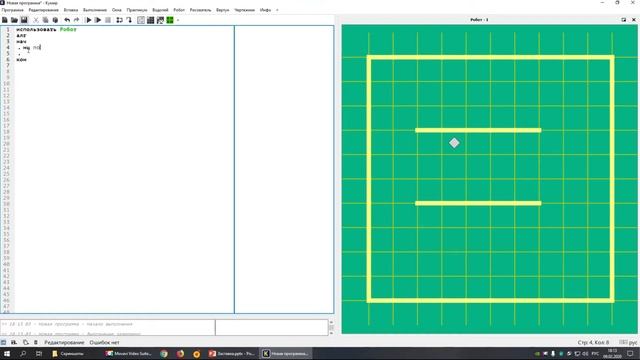640x360 pixels.
Task: Open the Редактирование menu
Action: (43, 10)
